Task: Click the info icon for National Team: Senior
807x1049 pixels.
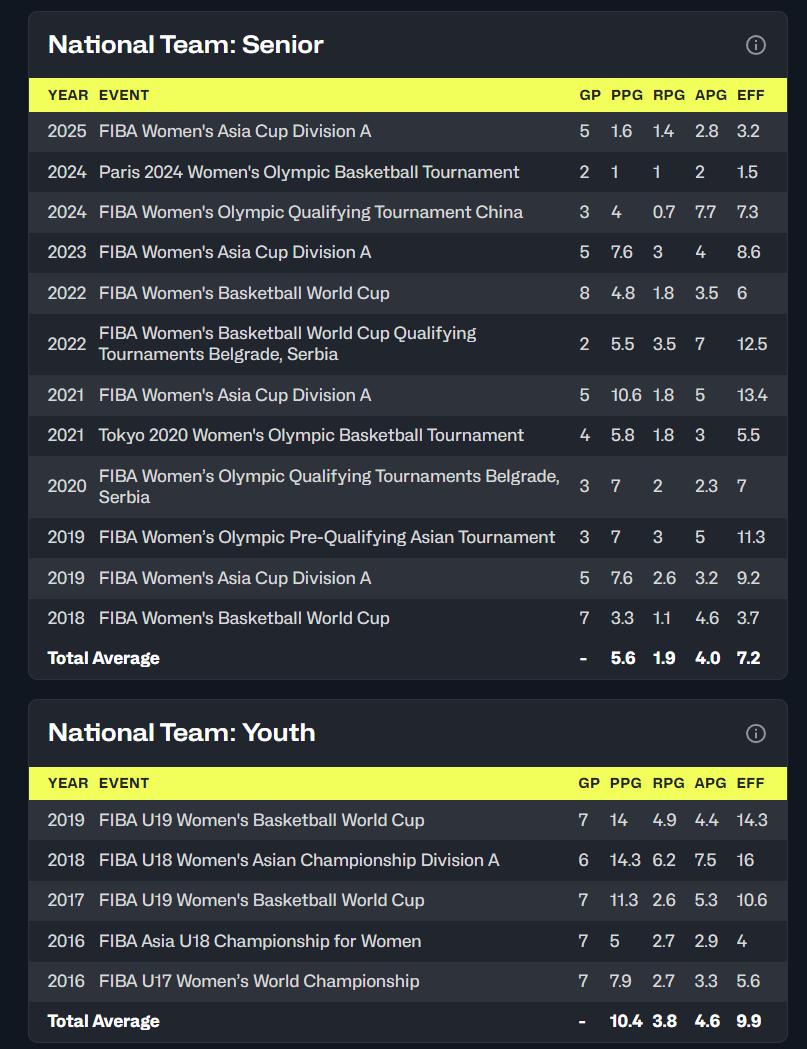Action: 756,45
